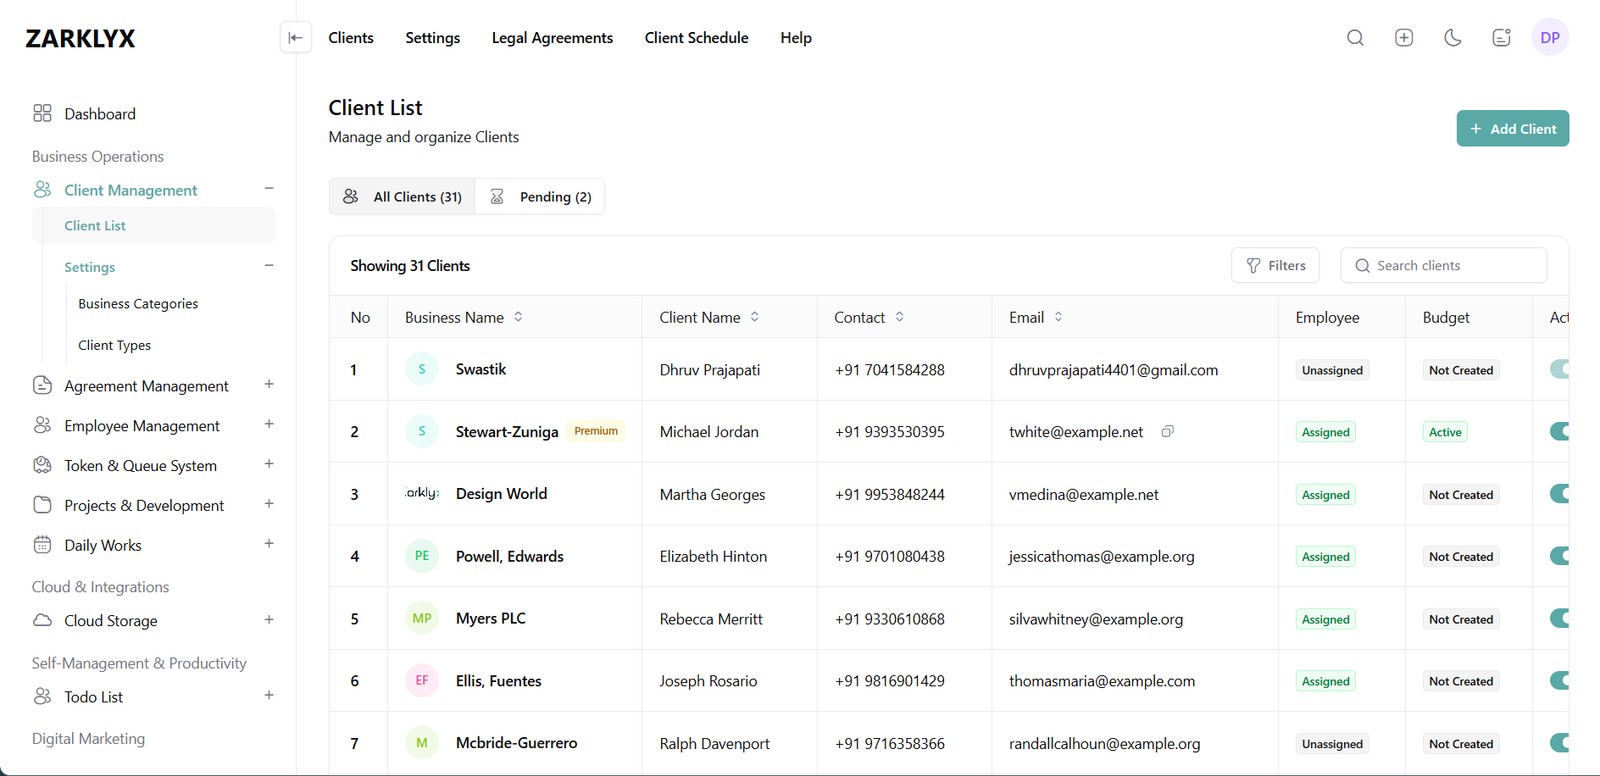Click the Swastik row's S avatar

pyautogui.click(x=422, y=369)
